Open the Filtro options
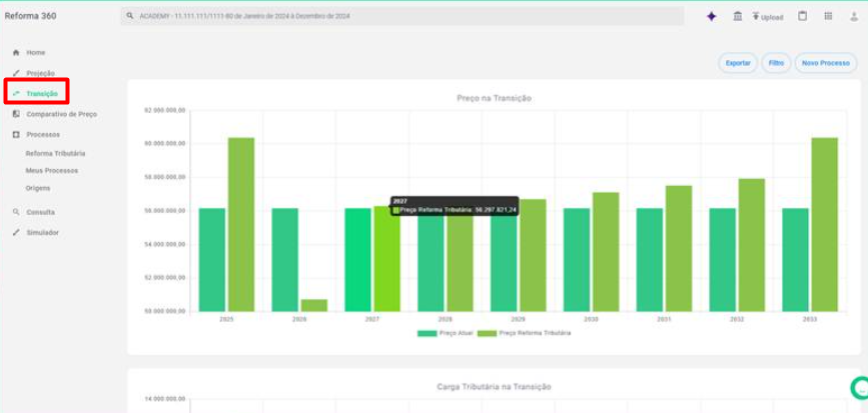The image size is (868, 413). click(776, 63)
